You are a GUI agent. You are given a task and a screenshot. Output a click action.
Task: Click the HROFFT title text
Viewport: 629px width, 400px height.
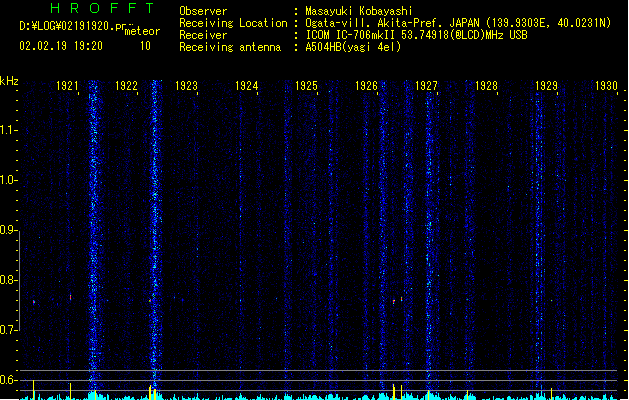point(102,8)
